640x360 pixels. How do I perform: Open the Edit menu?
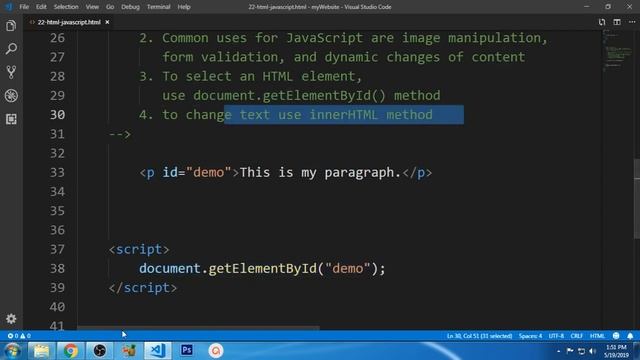[41, 7]
